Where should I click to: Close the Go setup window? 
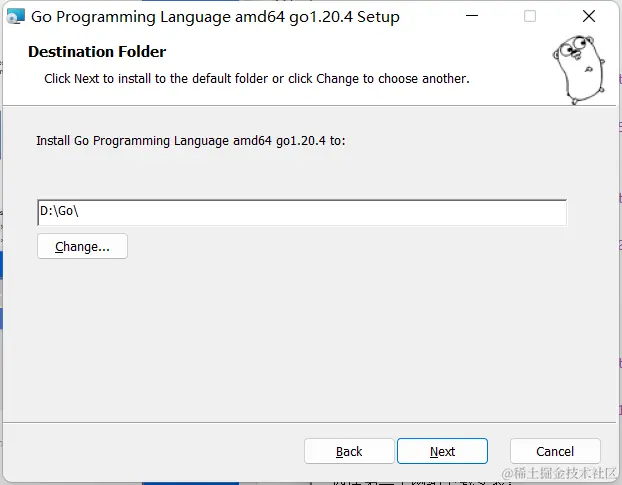[589, 16]
